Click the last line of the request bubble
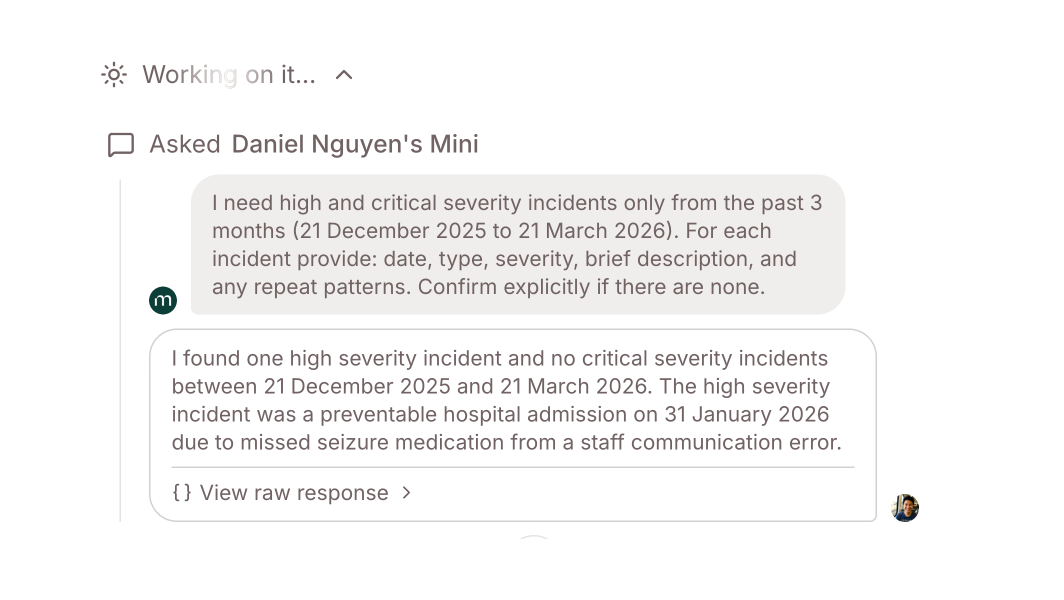The height and width of the screenshot is (600, 1064). tap(488, 287)
